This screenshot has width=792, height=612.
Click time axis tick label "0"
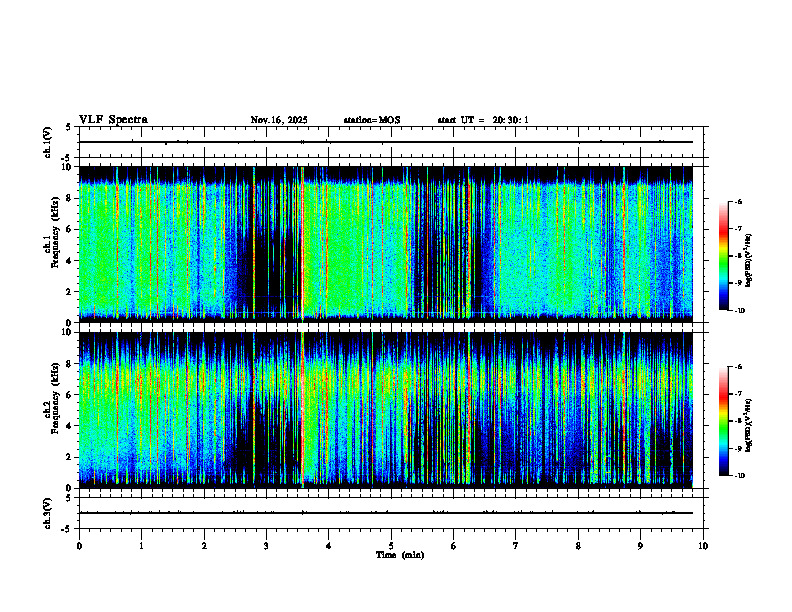pyautogui.click(x=79, y=546)
